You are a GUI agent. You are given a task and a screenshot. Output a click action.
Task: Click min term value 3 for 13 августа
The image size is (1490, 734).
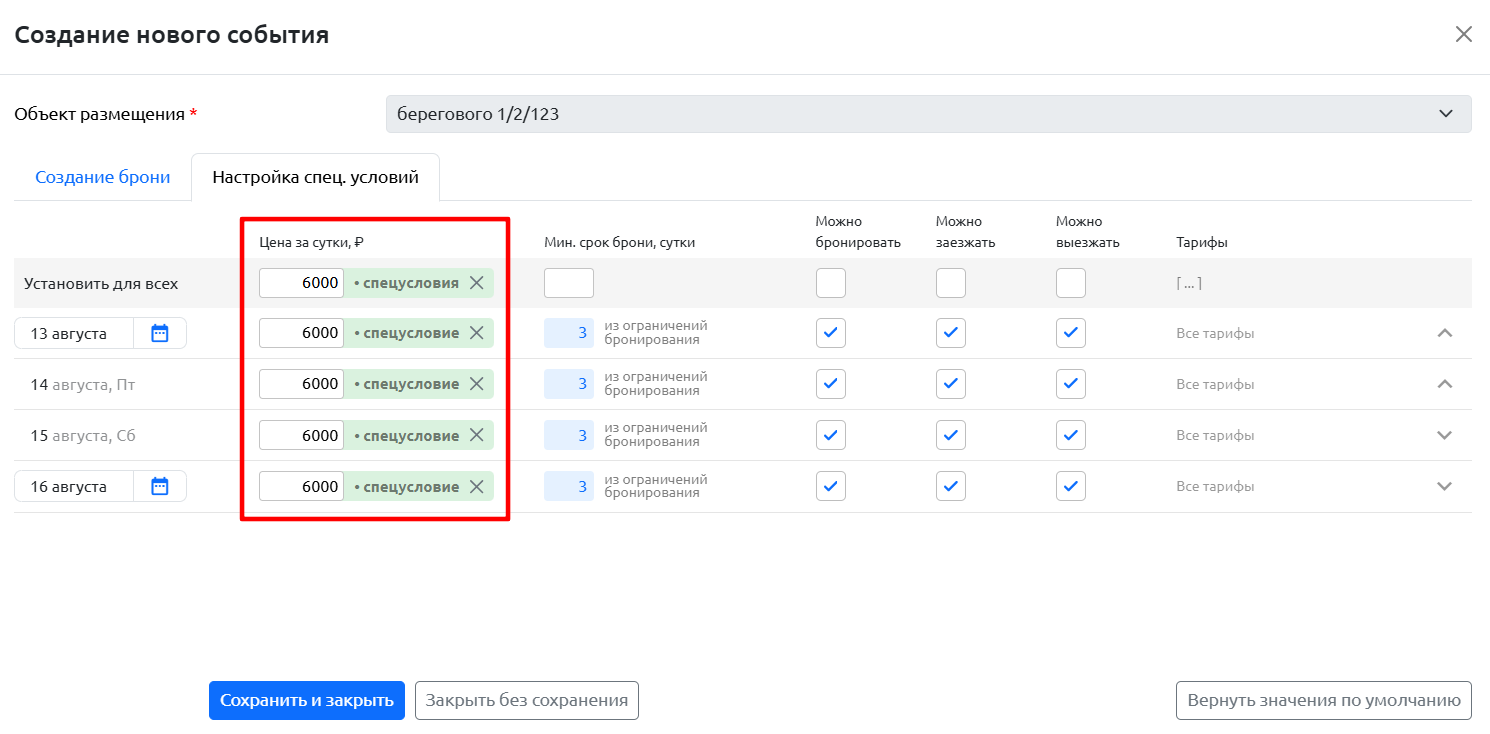[x=569, y=333]
